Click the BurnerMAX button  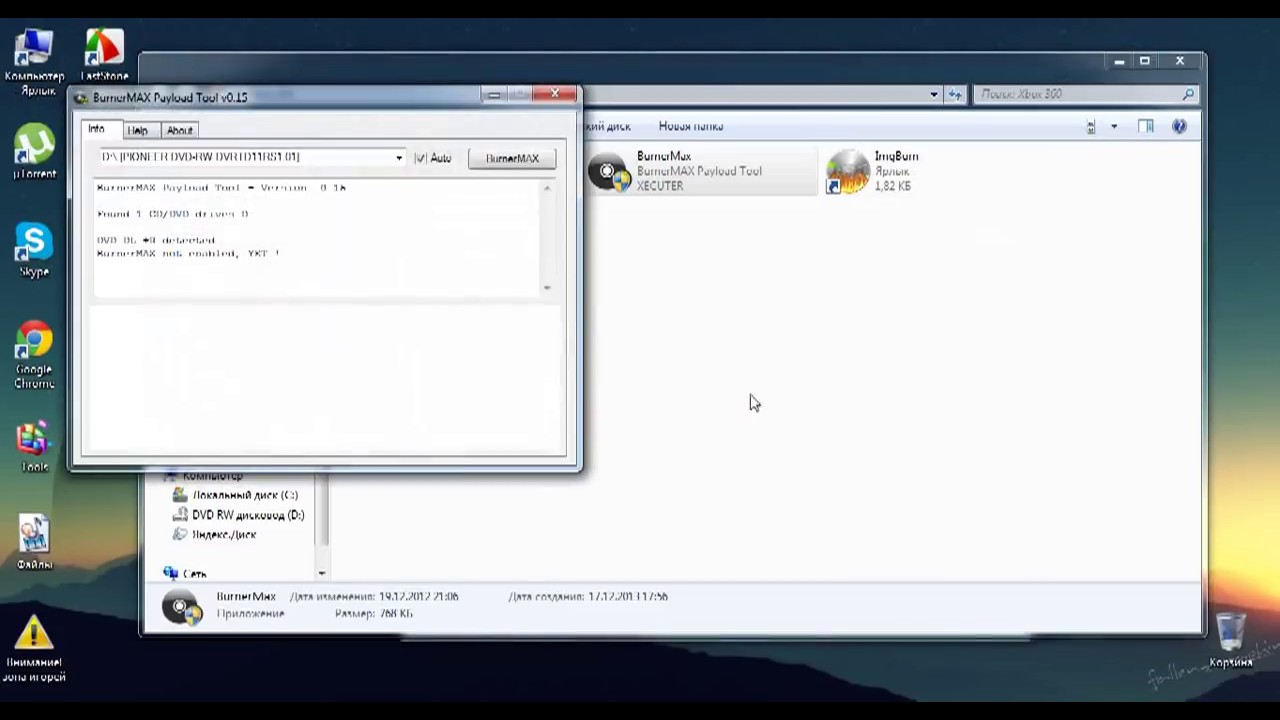(x=512, y=158)
